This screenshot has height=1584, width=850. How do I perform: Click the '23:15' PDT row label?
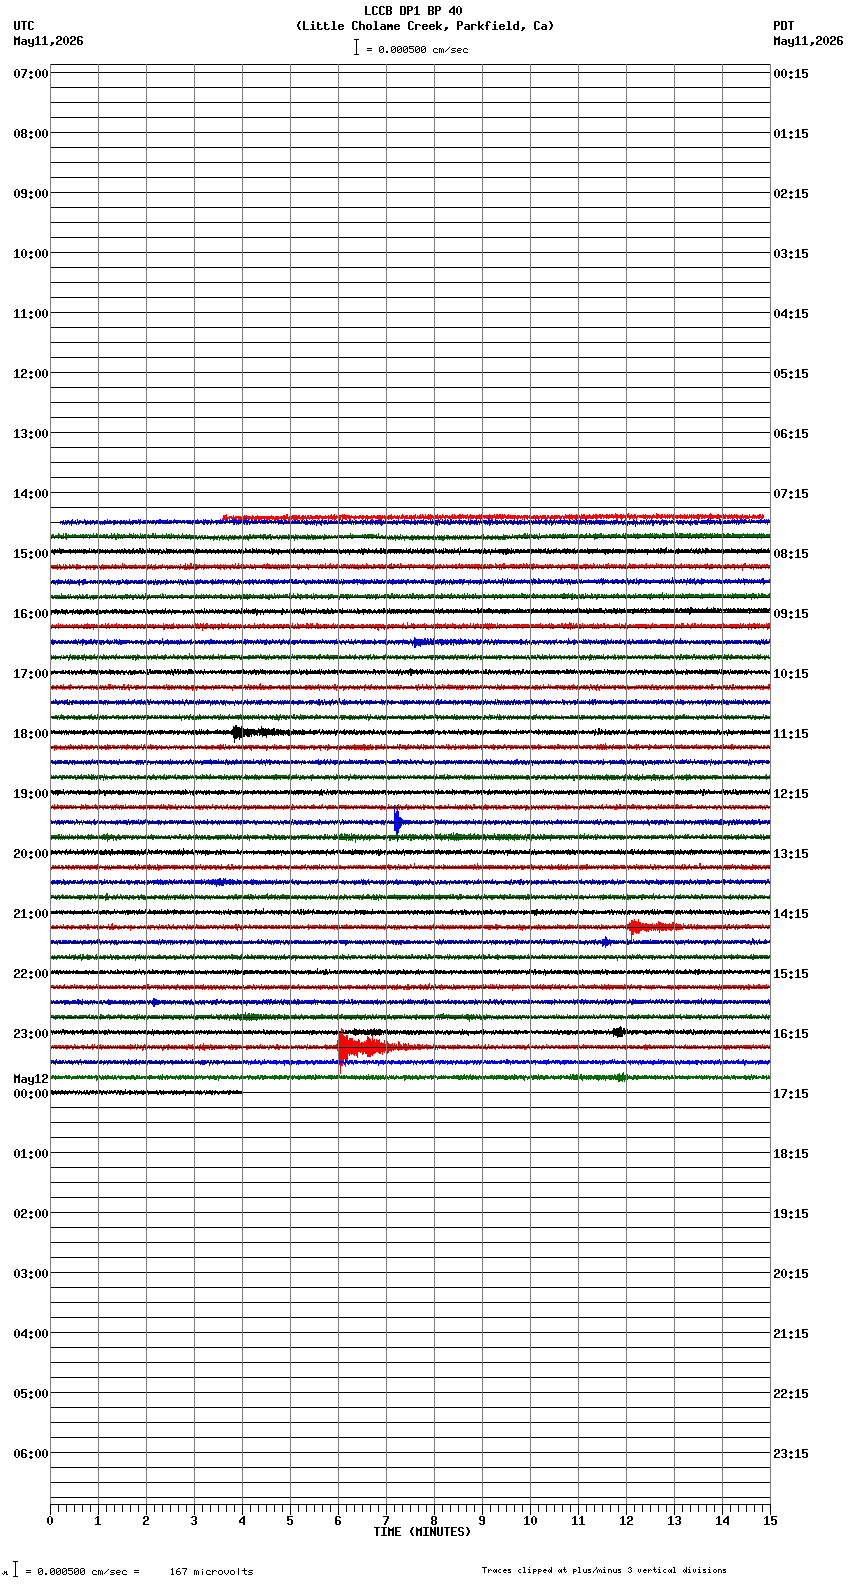[x=791, y=1454]
